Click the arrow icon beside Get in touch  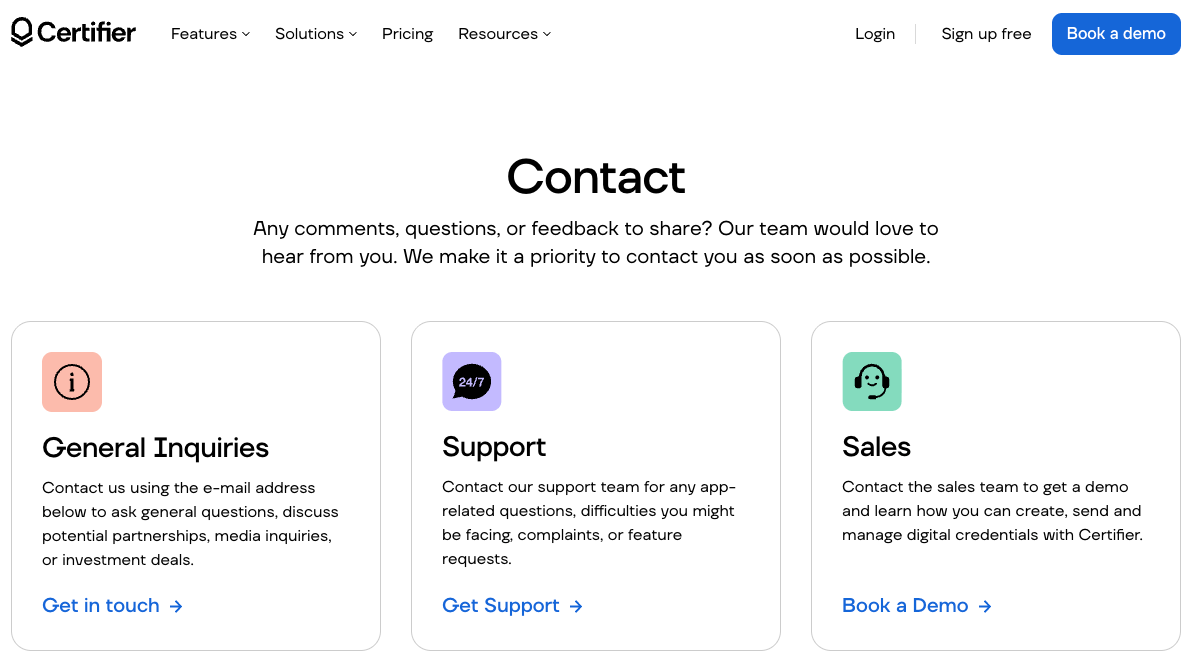[x=176, y=606]
